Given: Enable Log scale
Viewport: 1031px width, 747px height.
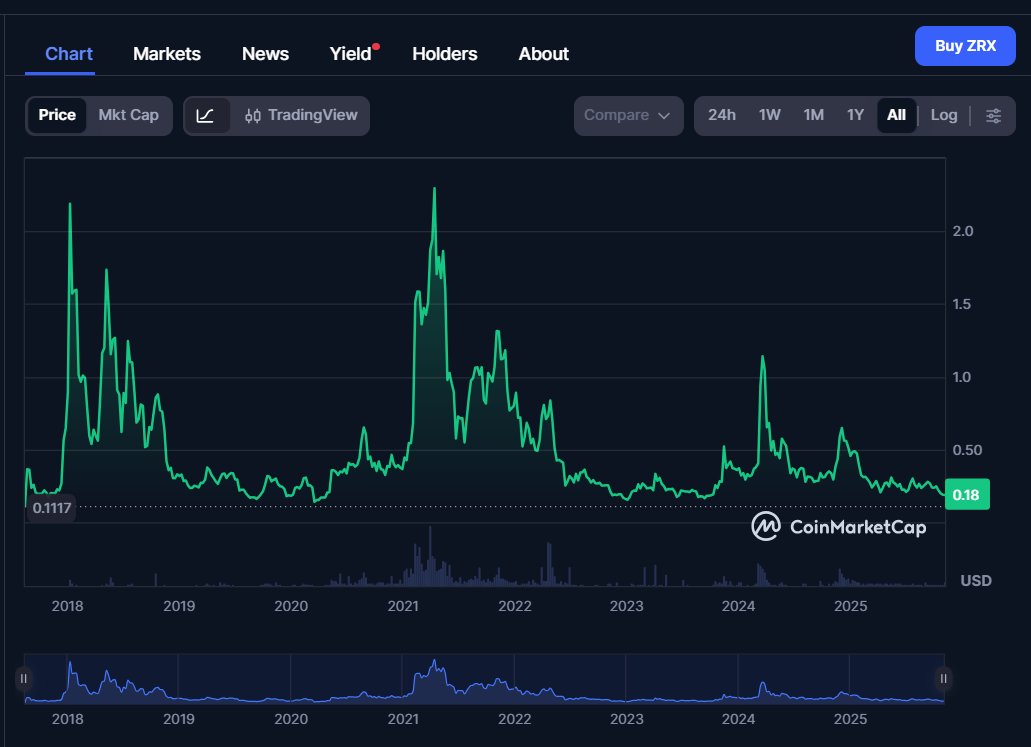Looking at the screenshot, I should [x=943, y=115].
